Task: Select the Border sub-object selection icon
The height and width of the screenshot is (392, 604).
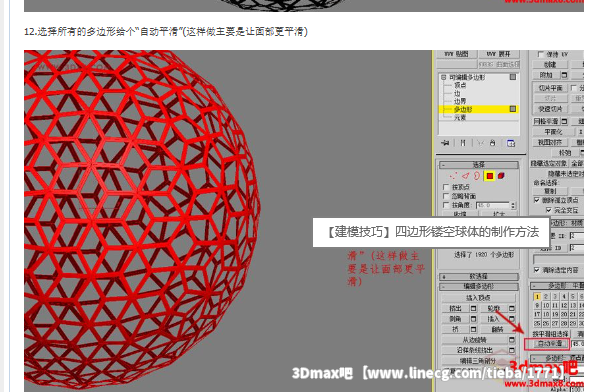Action: point(477,176)
